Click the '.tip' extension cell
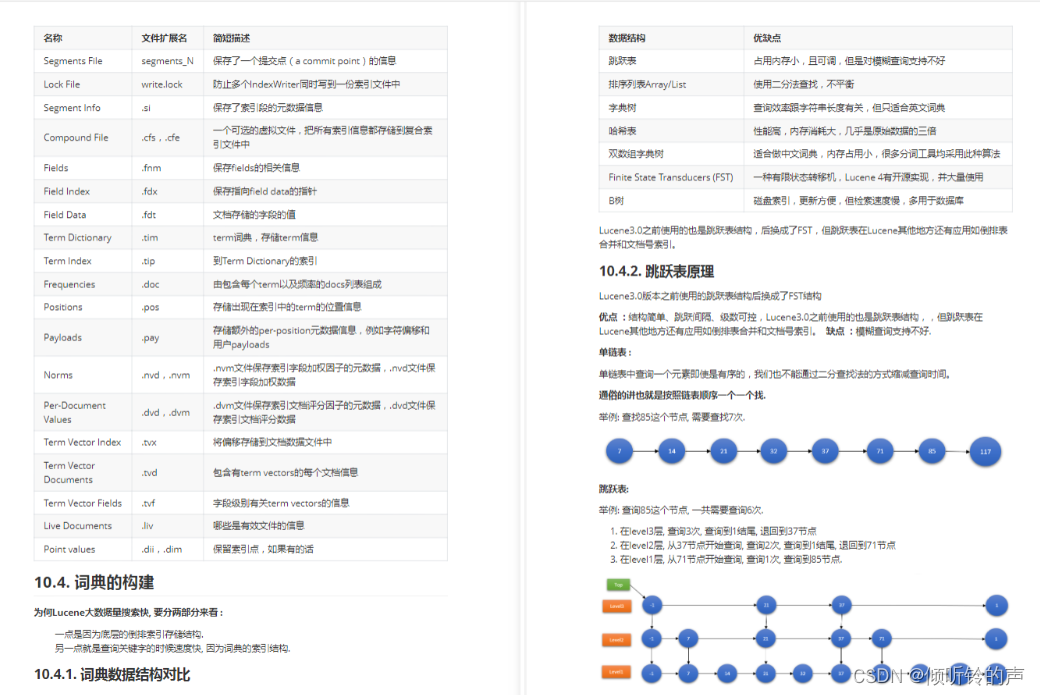The height and width of the screenshot is (695, 1040). click(167, 261)
